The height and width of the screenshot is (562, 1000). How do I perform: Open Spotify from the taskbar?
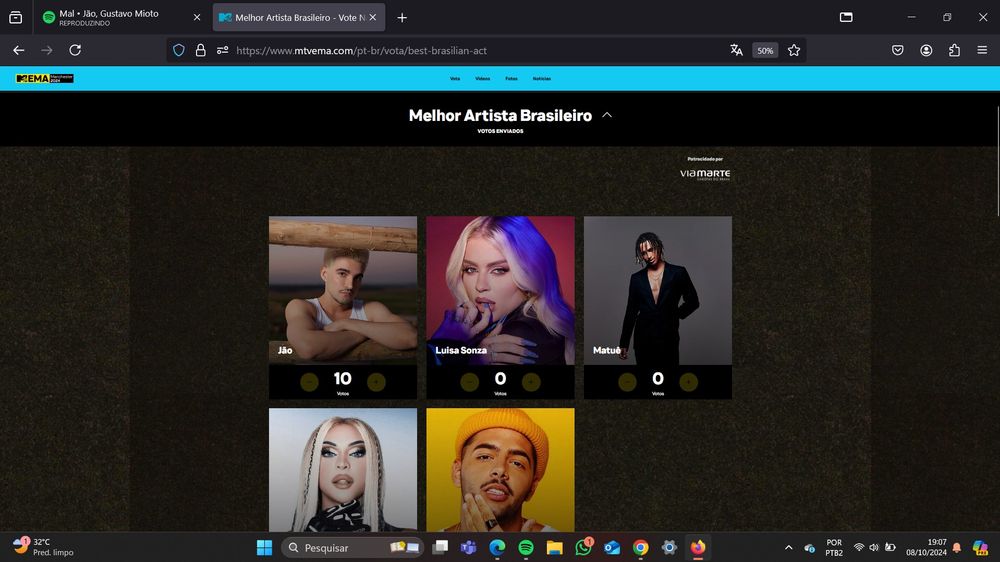coord(526,547)
